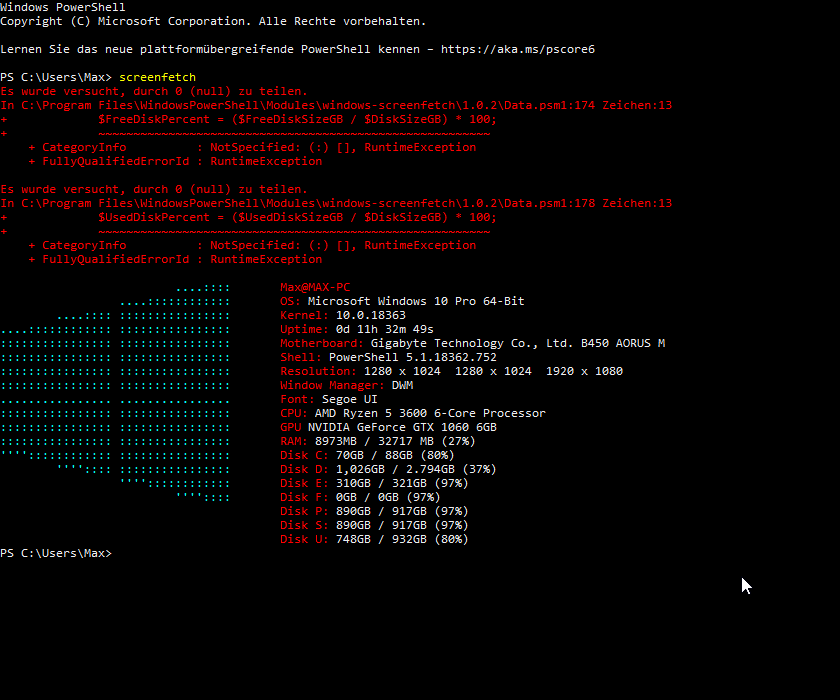The height and width of the screenshot is (700, 840).
Task: Click the CPU AMD Ryzen 5 3600 line
Action: coord(412,413)
